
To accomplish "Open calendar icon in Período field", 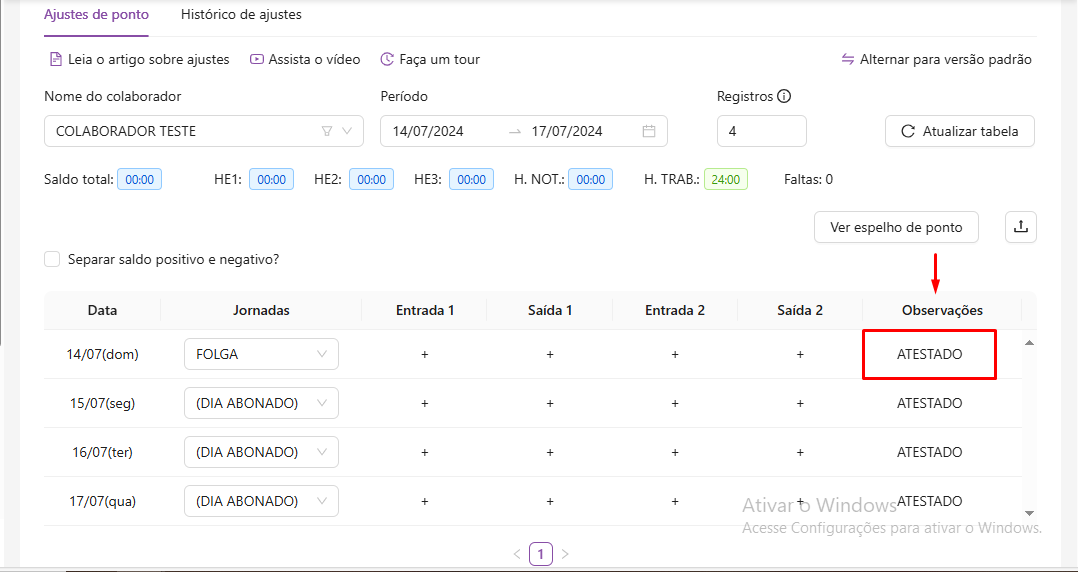I will (649, 131).
